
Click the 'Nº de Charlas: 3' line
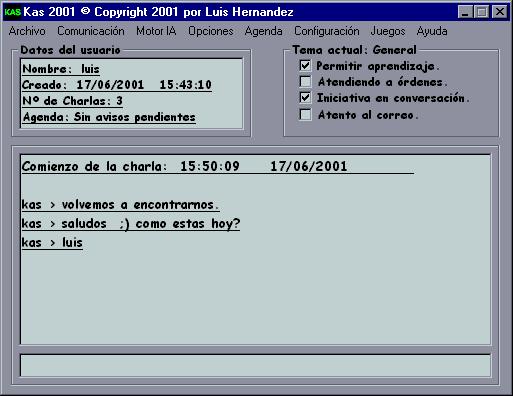point(72,101)
